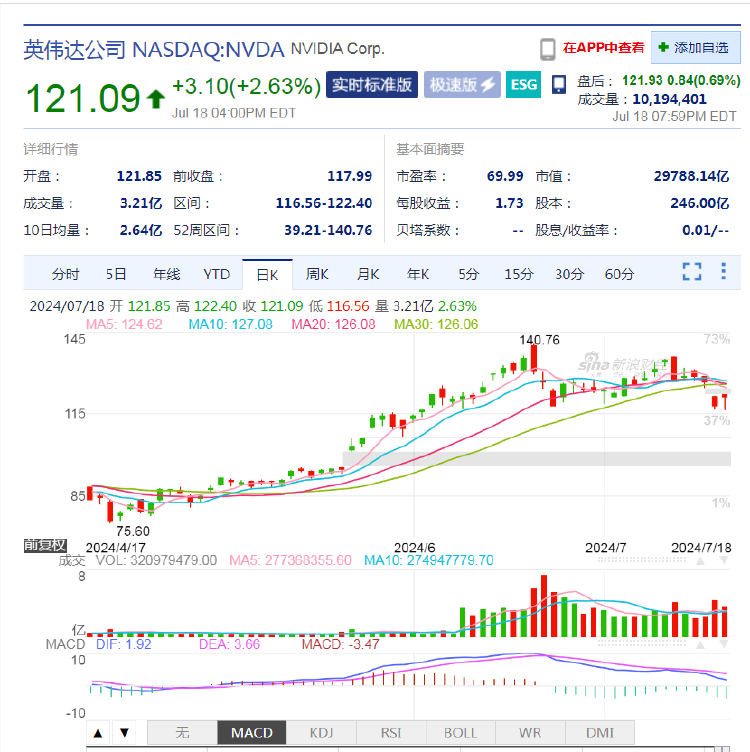
Task: Choose the MACD indicator option
Action: pyautogui.click(x=252, y=733)
